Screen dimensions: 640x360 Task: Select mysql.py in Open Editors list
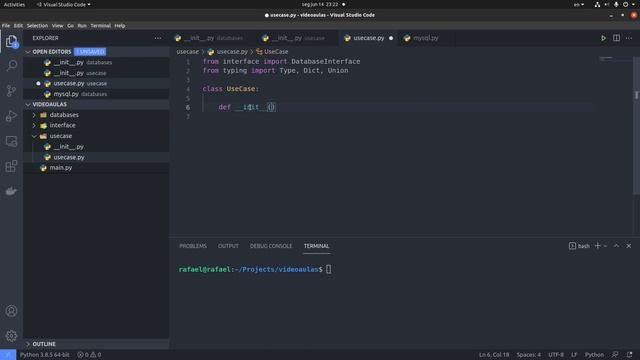(66, 94)
